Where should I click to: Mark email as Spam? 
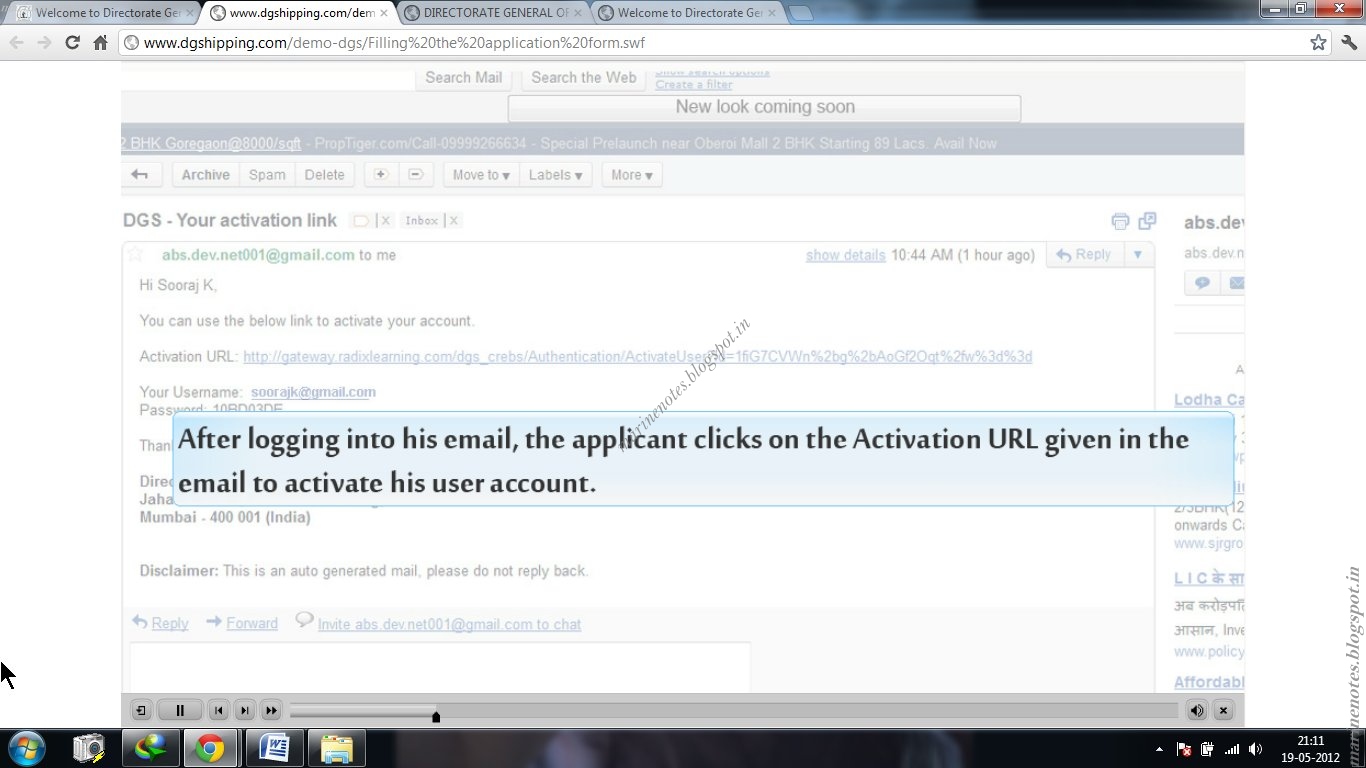pos(267,175)
